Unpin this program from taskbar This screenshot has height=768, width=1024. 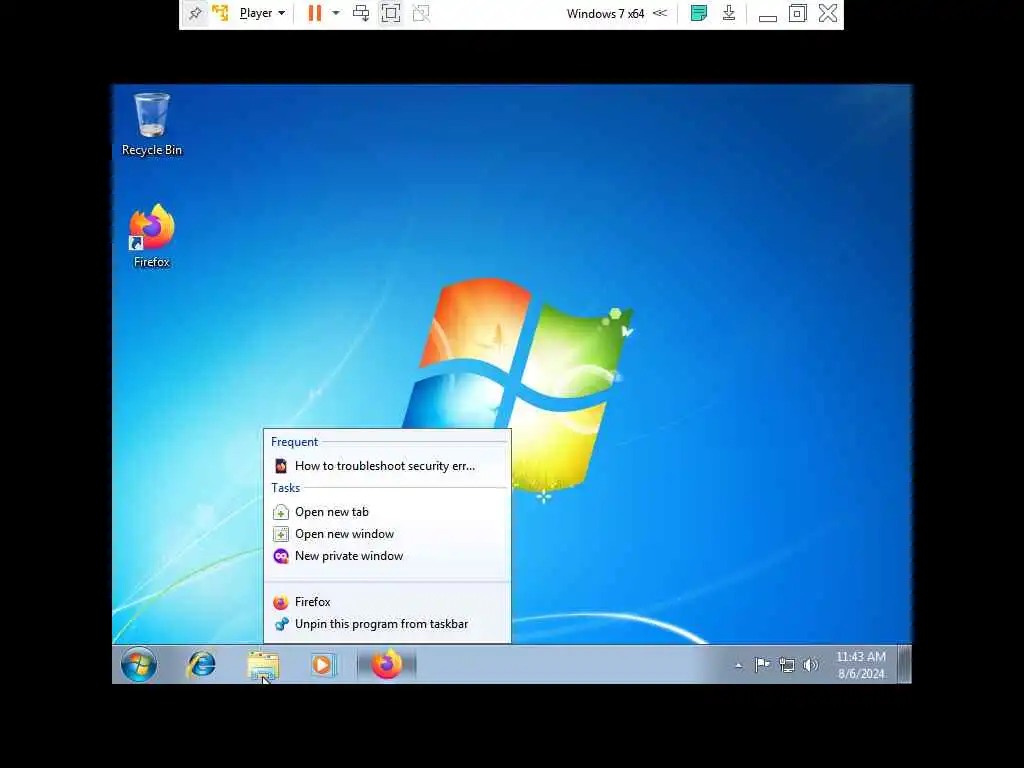point(387,624)
